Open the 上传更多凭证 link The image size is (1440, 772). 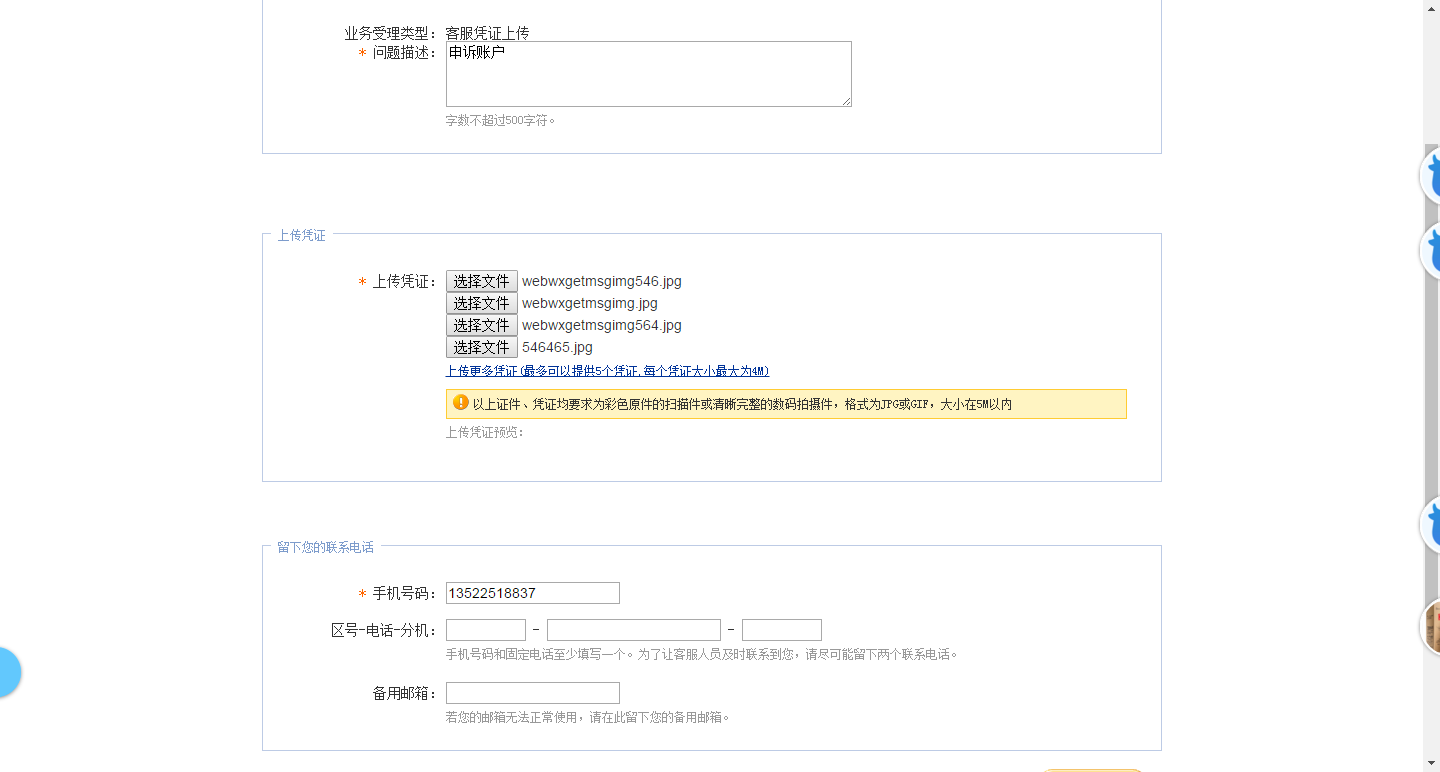coord(607,371)
